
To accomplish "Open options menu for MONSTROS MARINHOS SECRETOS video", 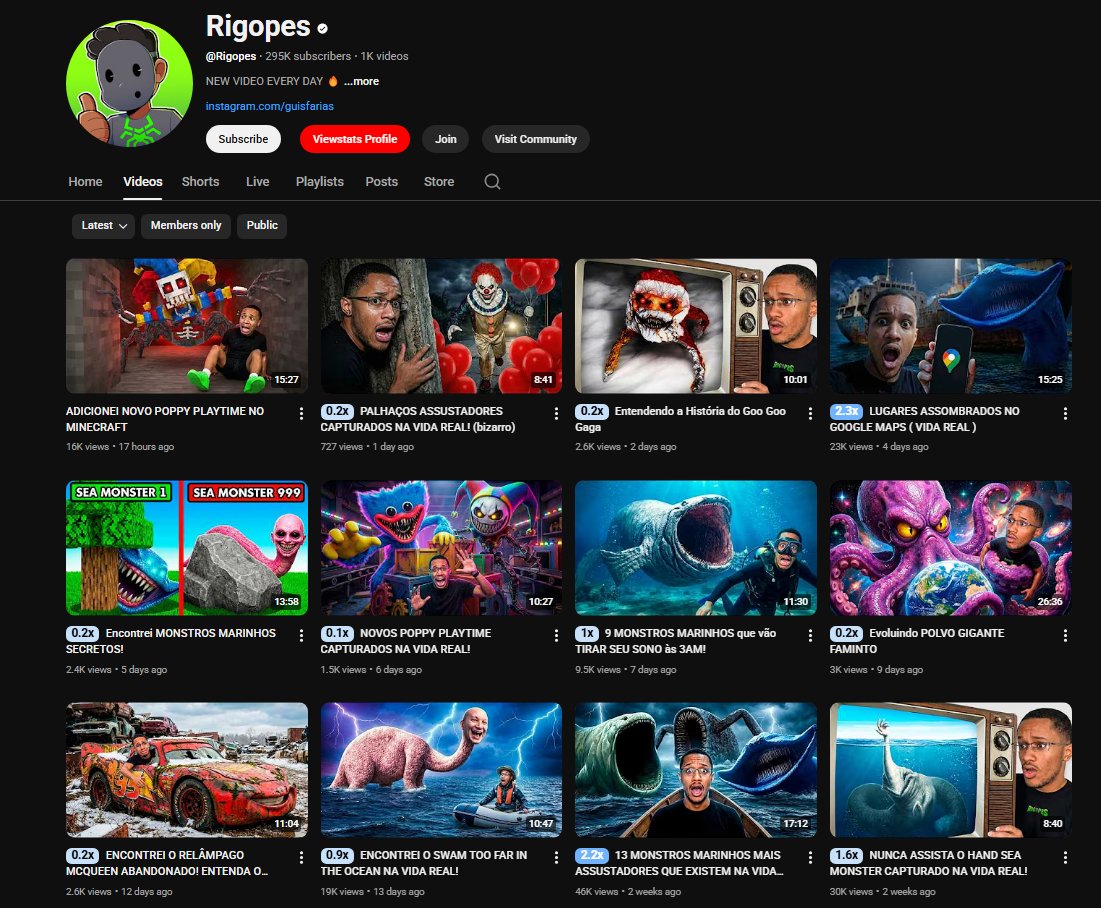I will (x=301, y=636).
